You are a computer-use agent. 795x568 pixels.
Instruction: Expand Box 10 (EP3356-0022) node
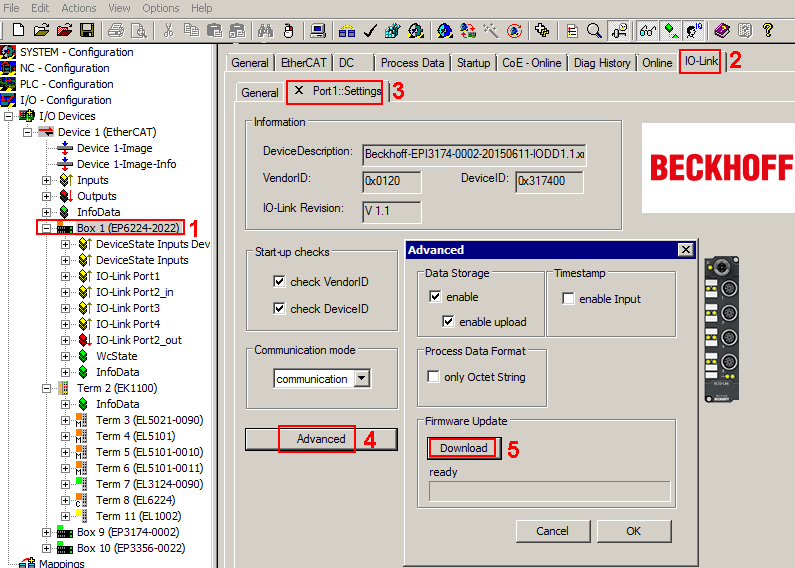tap(46, 549)
